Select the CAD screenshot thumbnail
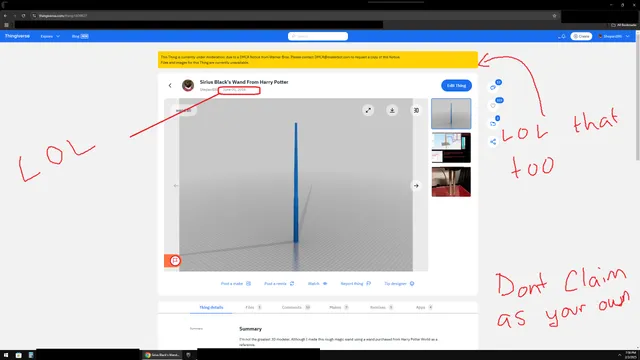 tap(451, 147)
